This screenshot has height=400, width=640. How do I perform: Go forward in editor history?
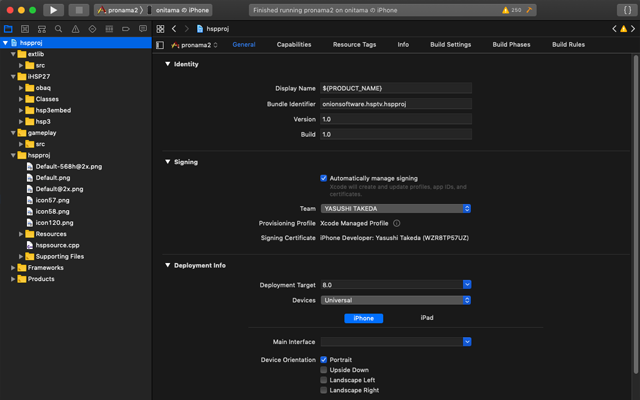point(187,29)
